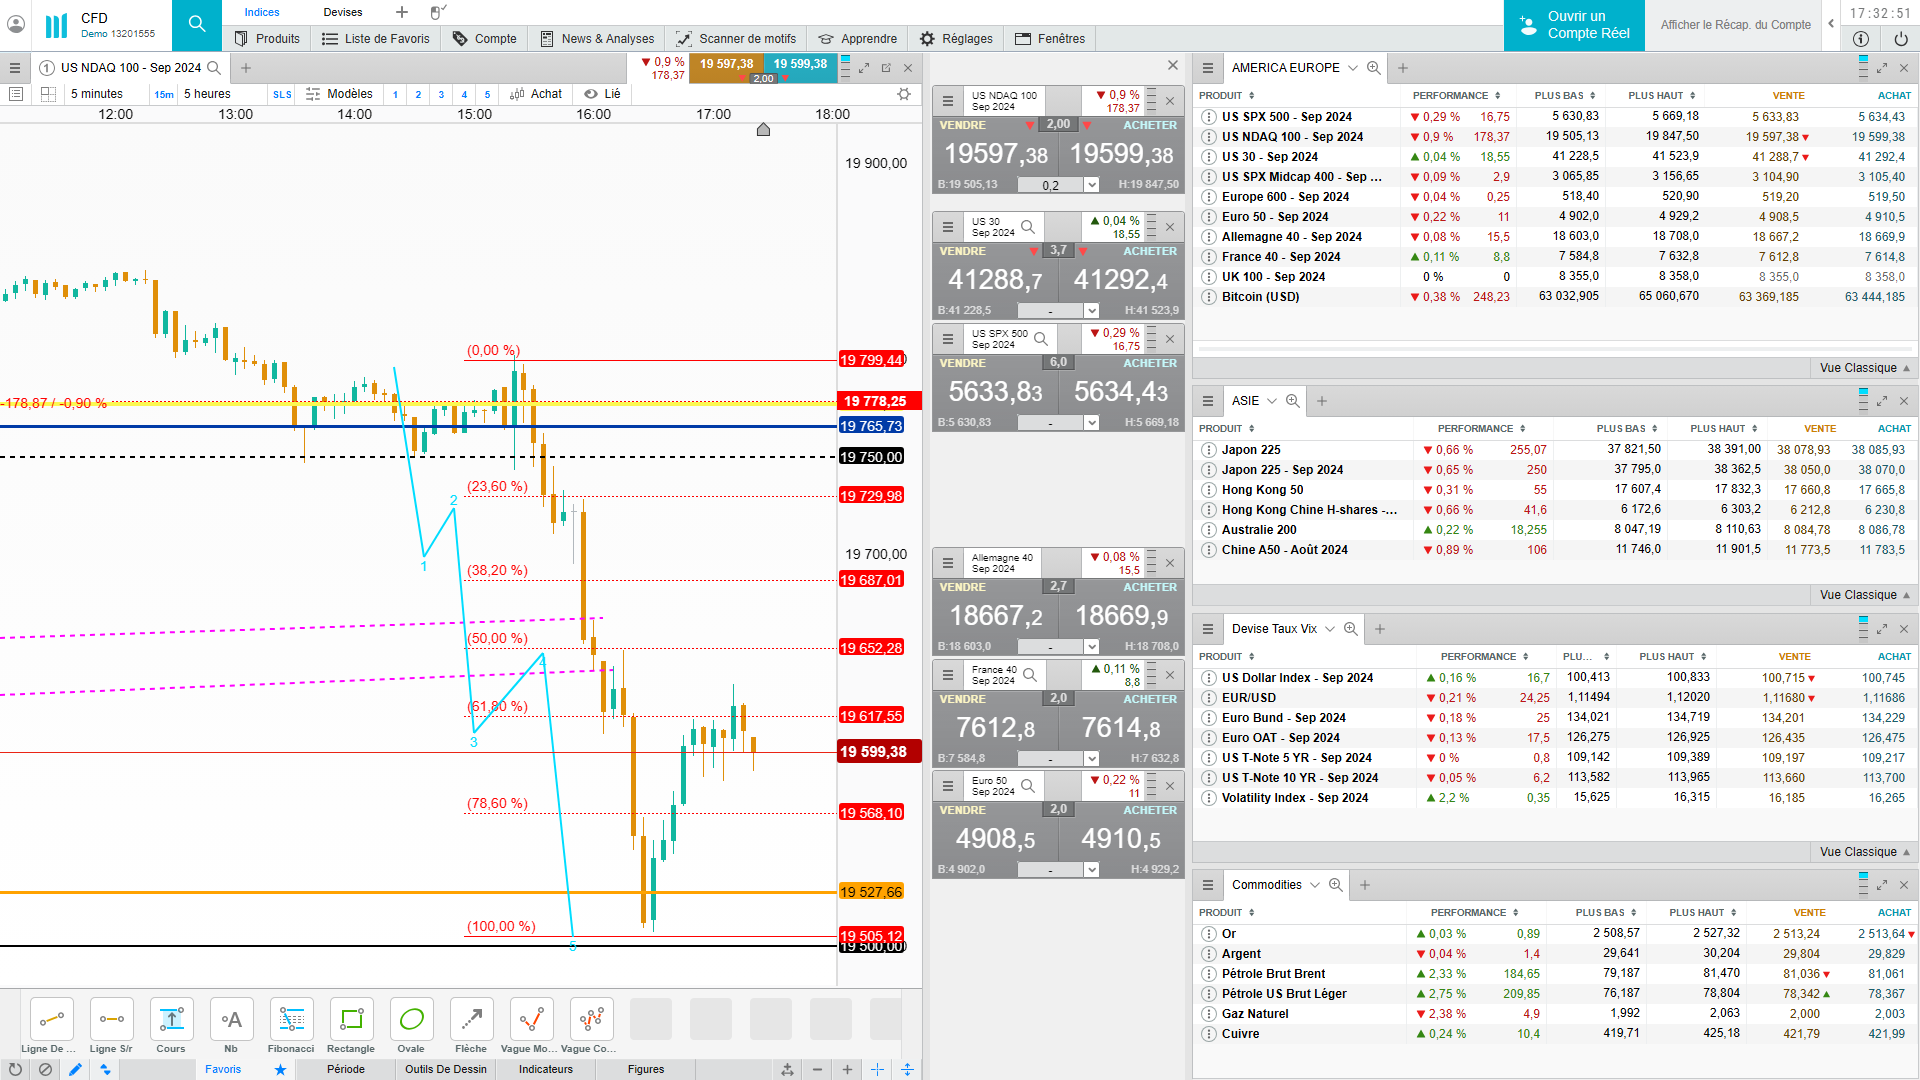Select the Flèche arrow tool

coord(471,1020)
